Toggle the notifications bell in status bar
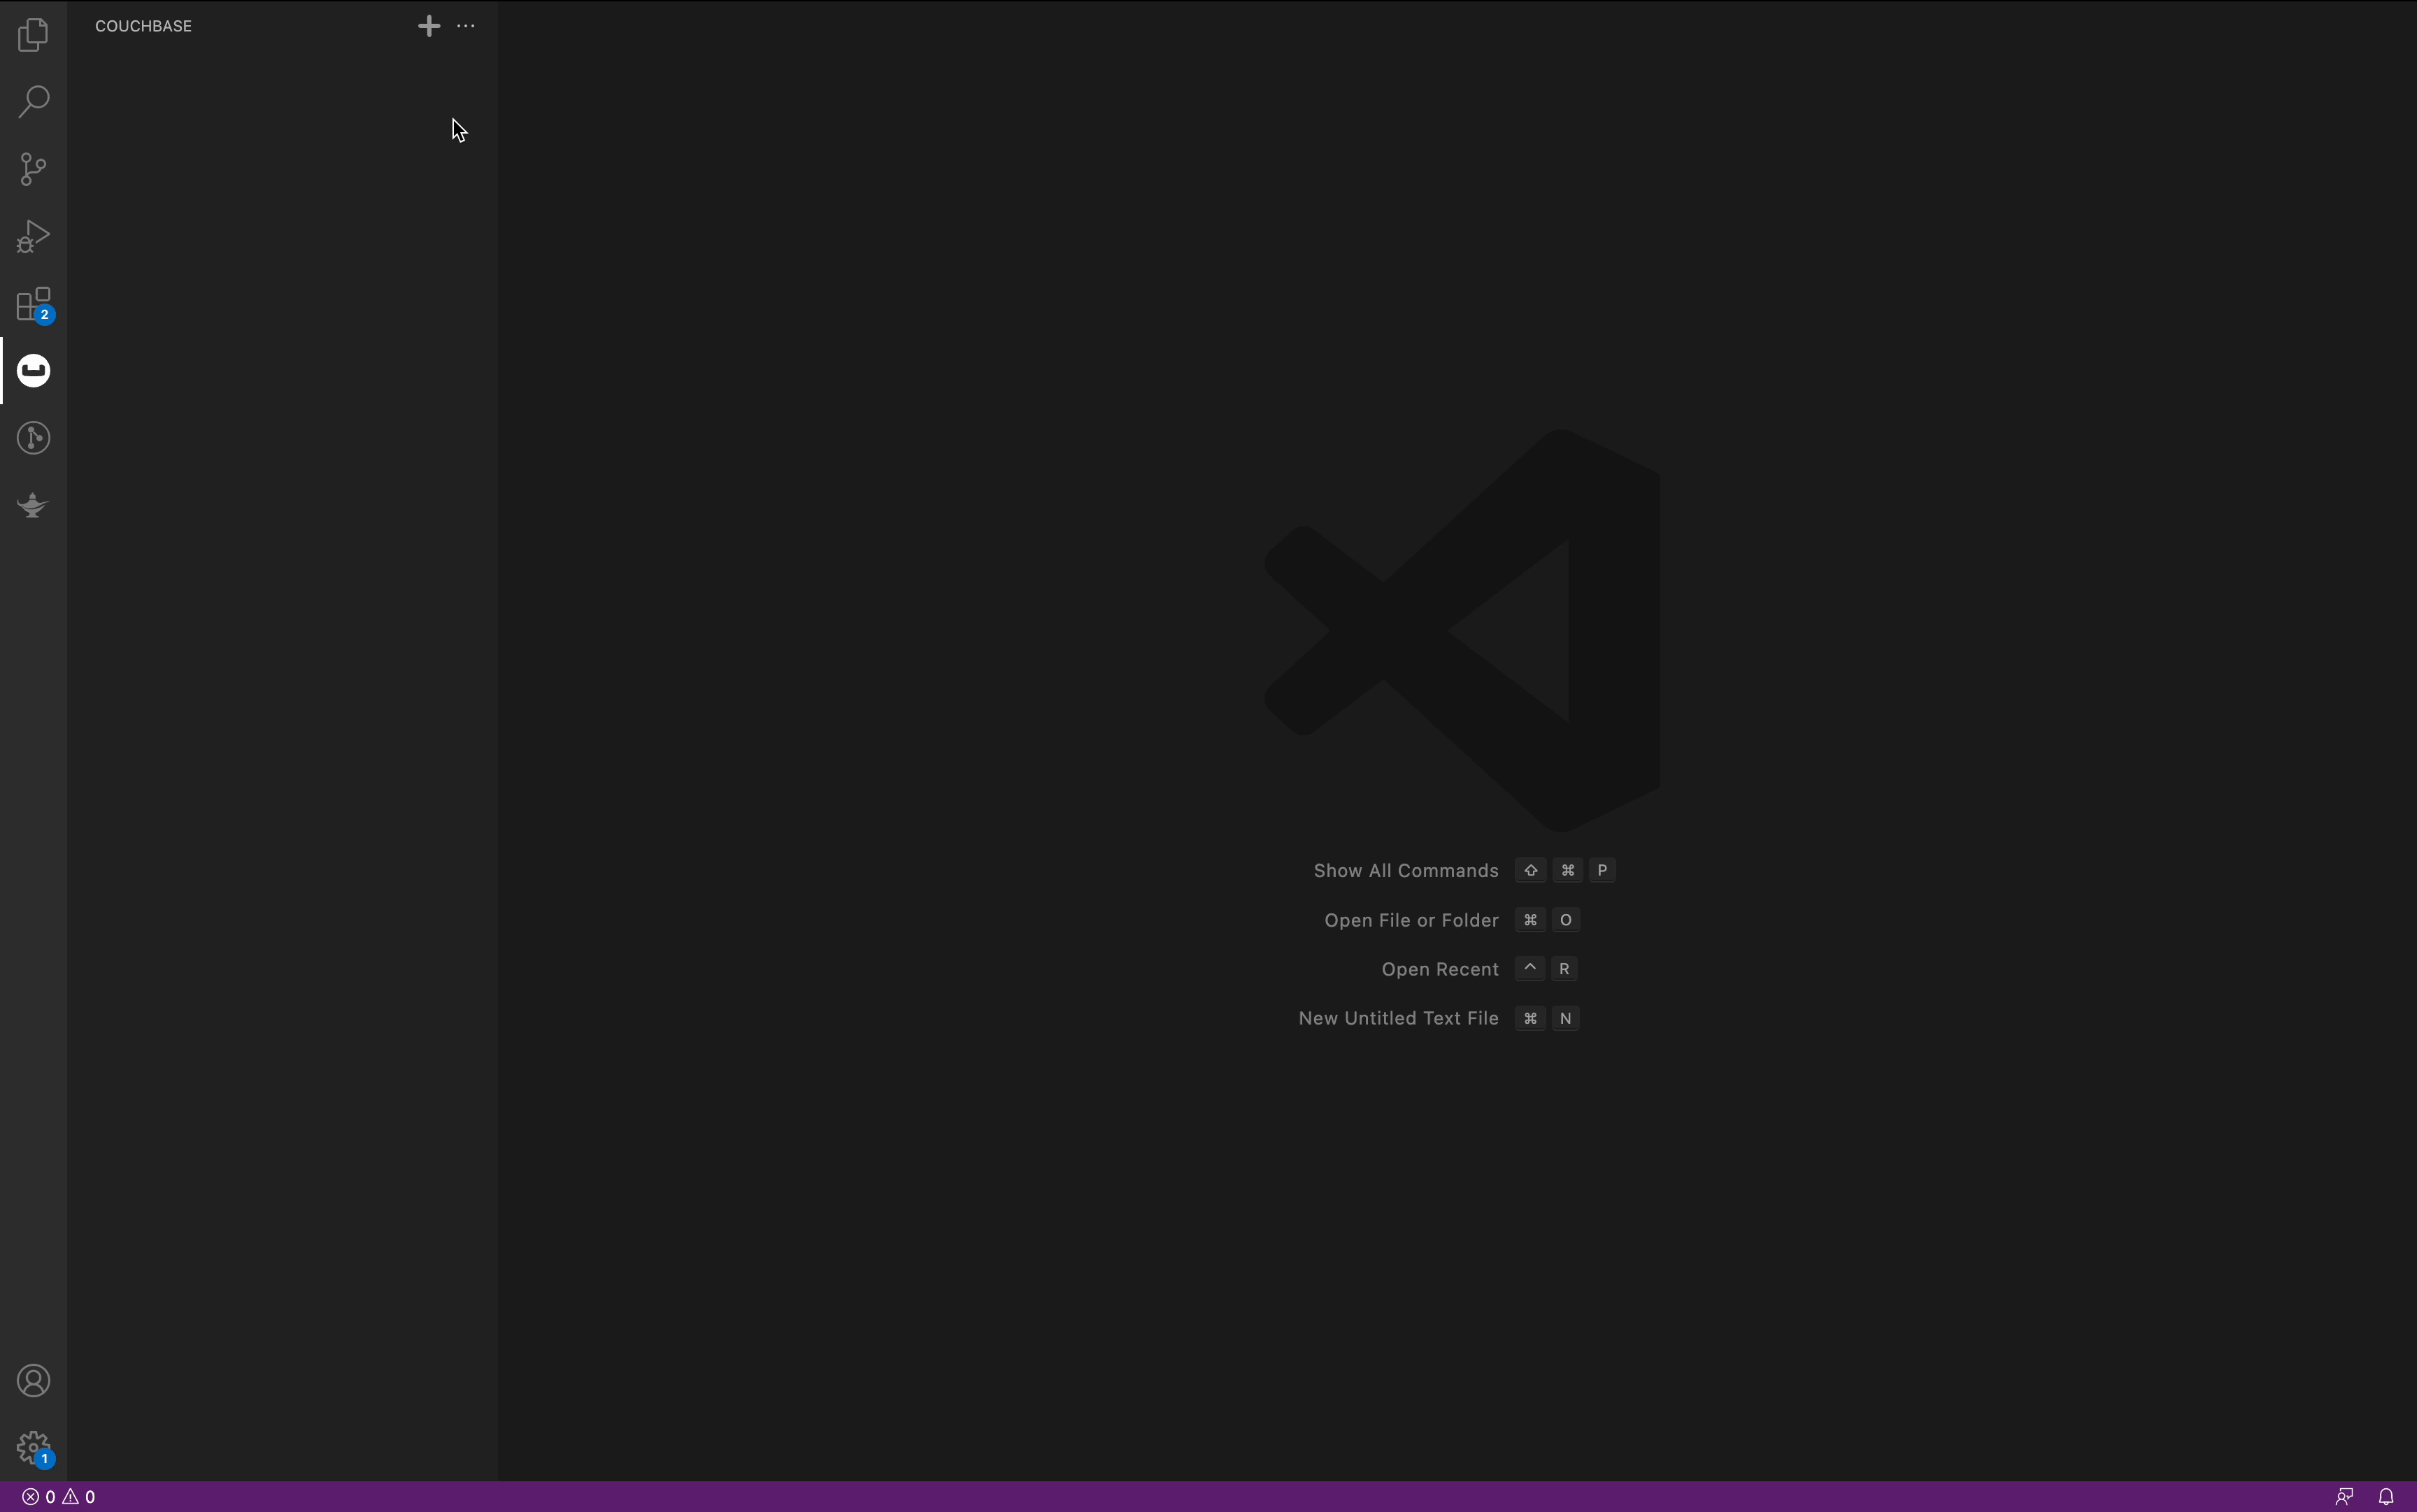Screen dimensions: 2417x1512 [x=2386, y=1497]
